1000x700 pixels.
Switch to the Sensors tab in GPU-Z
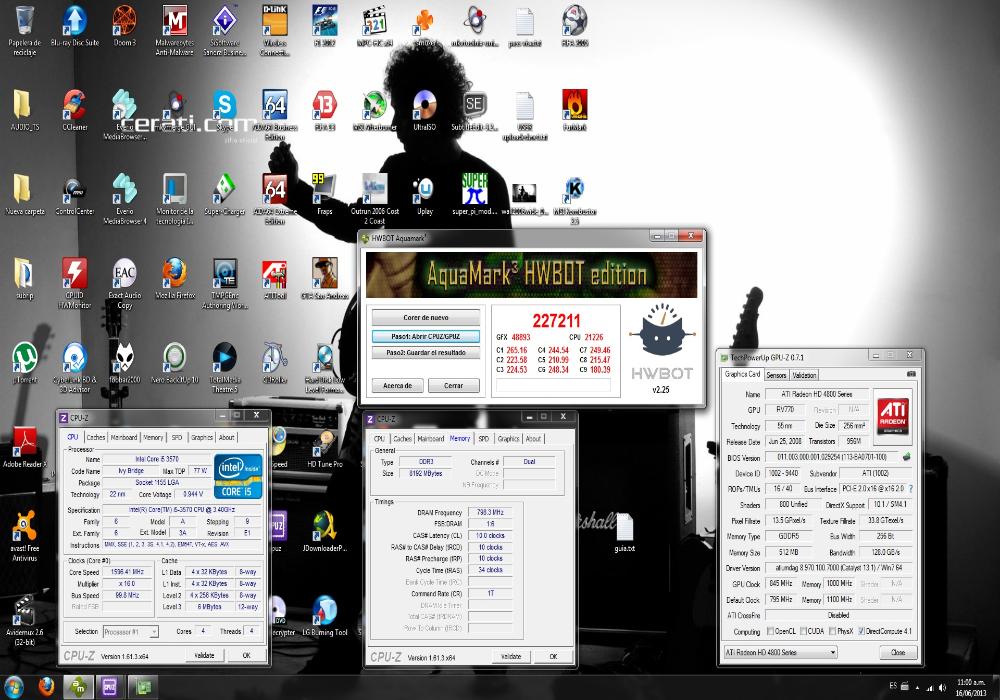[776, 375]
